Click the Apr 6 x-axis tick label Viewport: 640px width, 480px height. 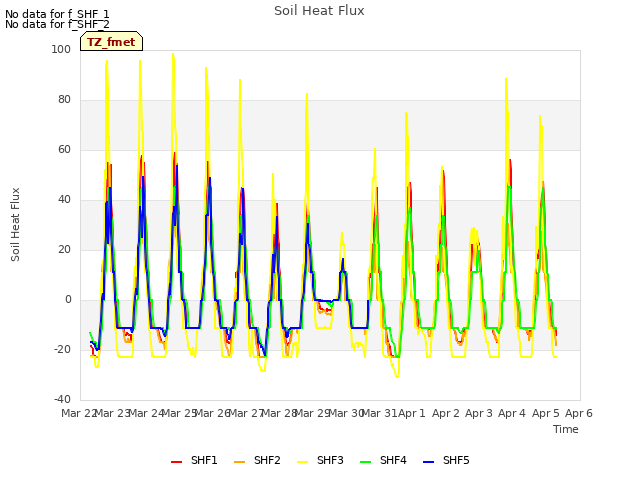tap(579, 413)
